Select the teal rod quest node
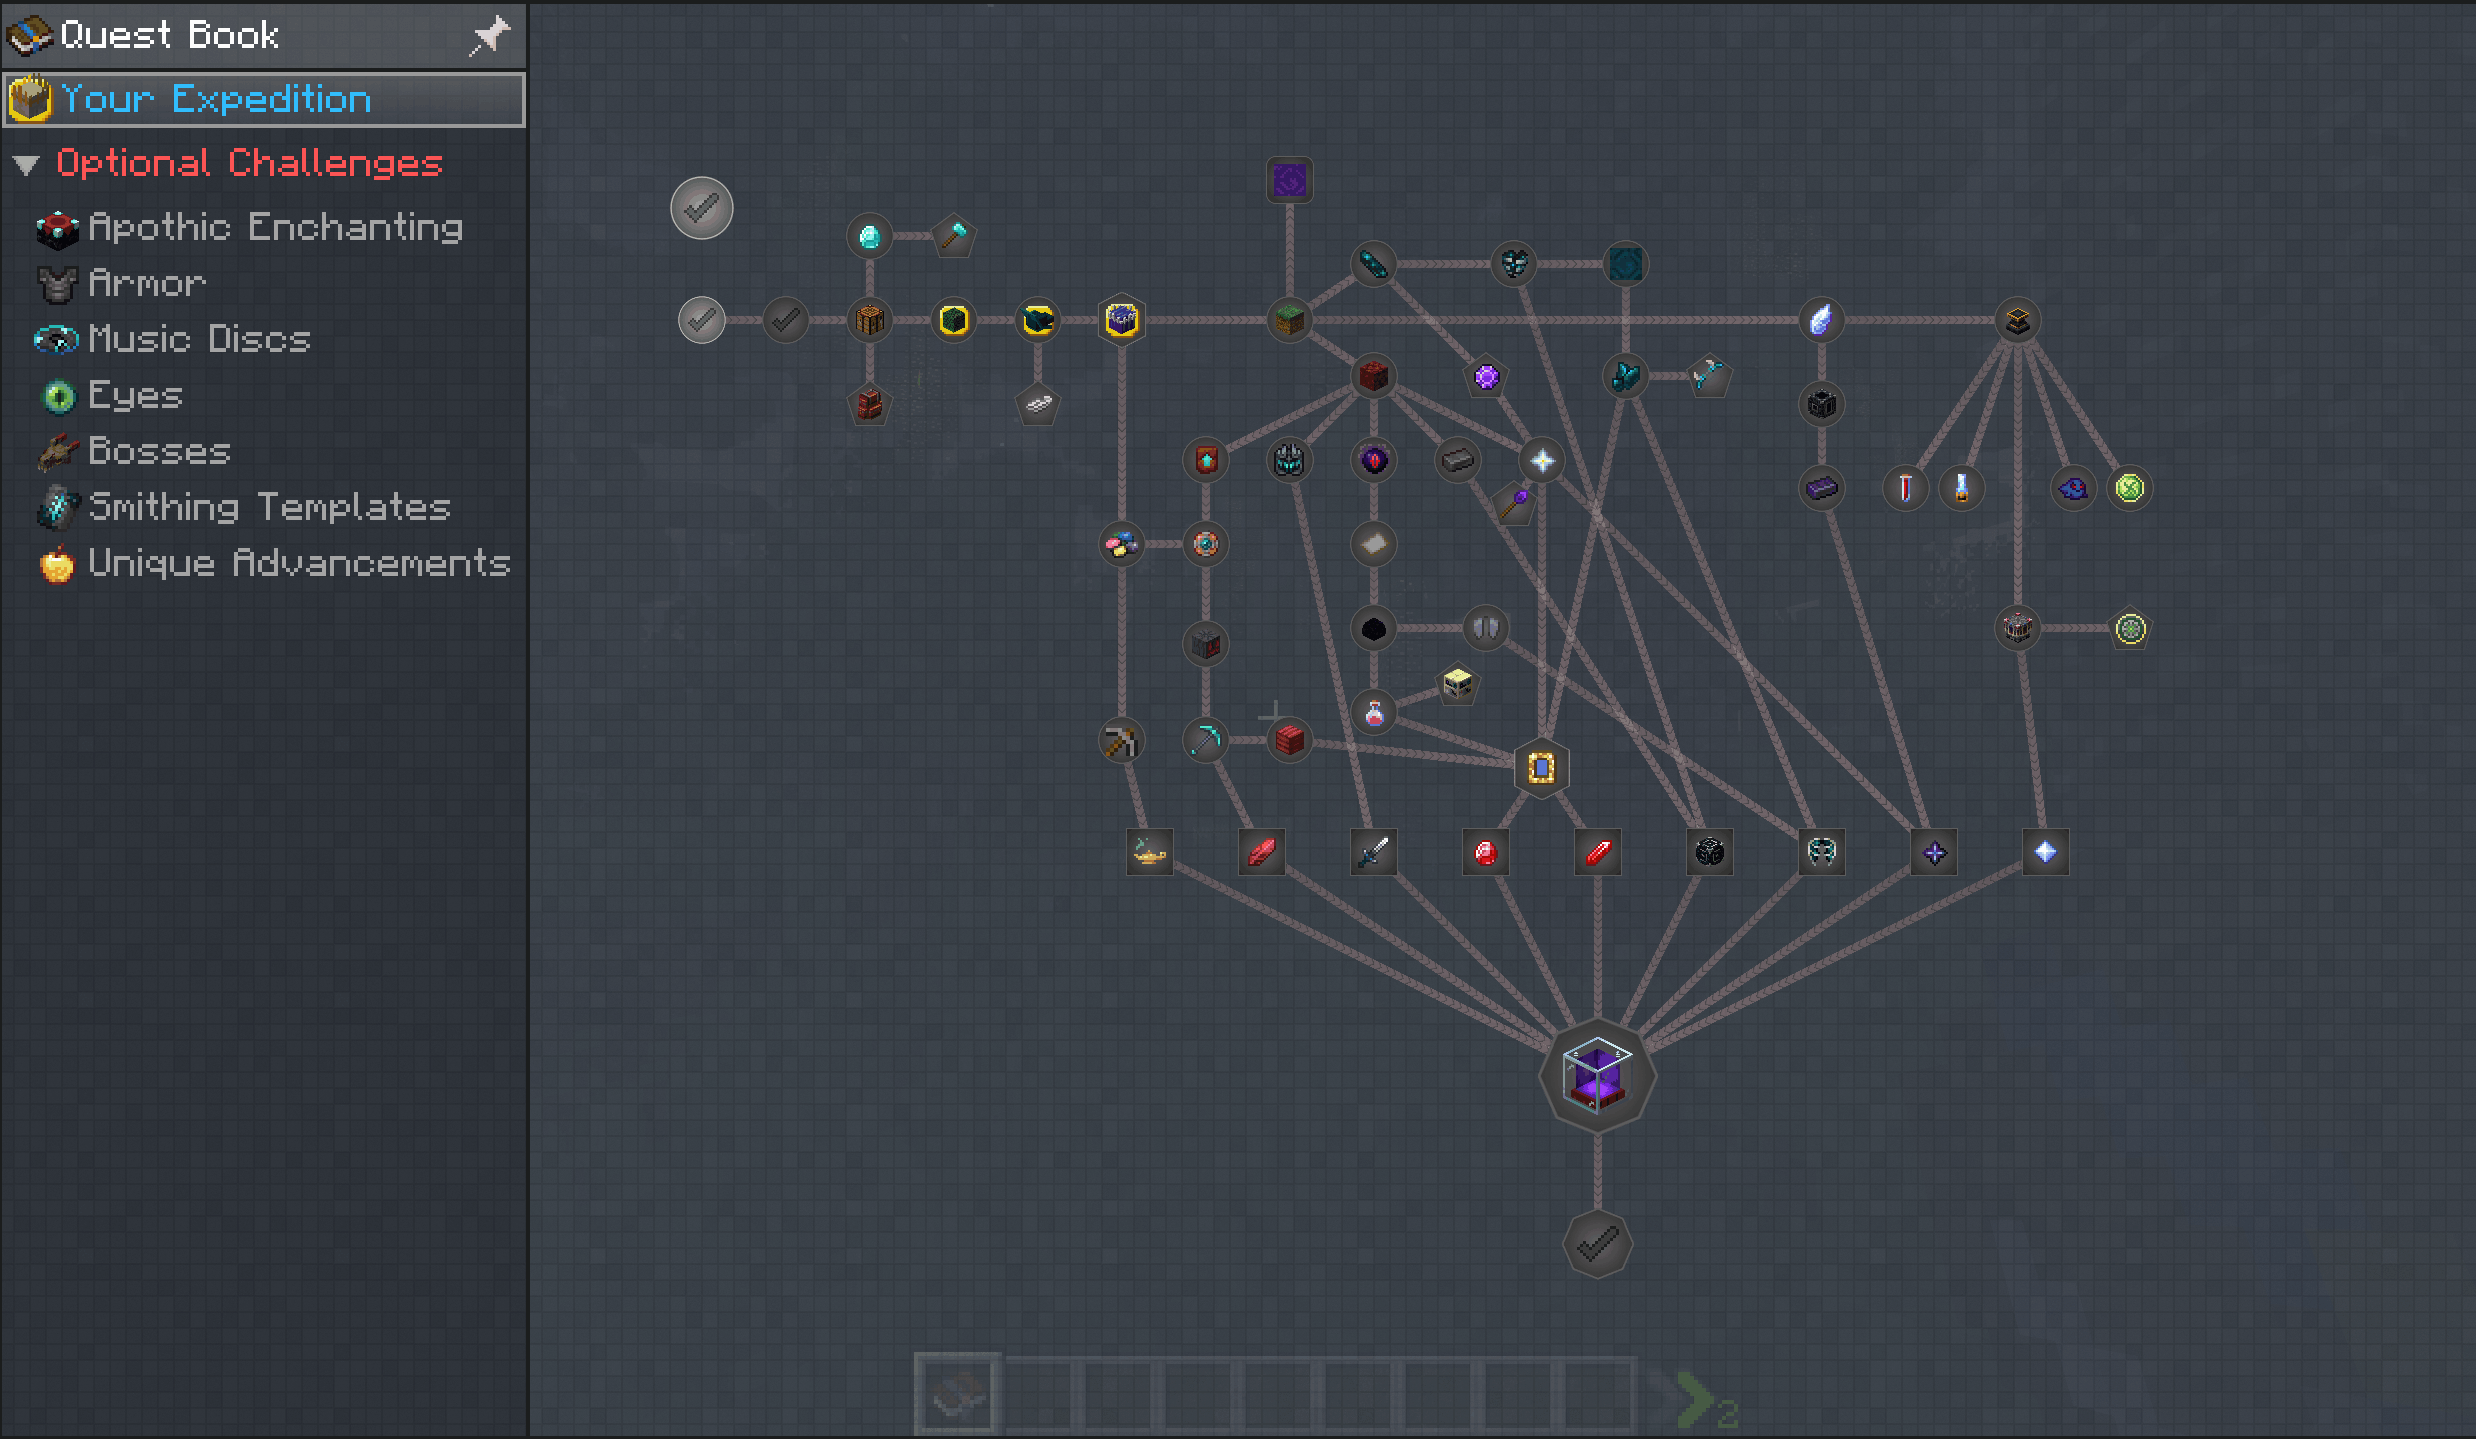This screenshot has width=2476, height=1439. [1373, 265]
